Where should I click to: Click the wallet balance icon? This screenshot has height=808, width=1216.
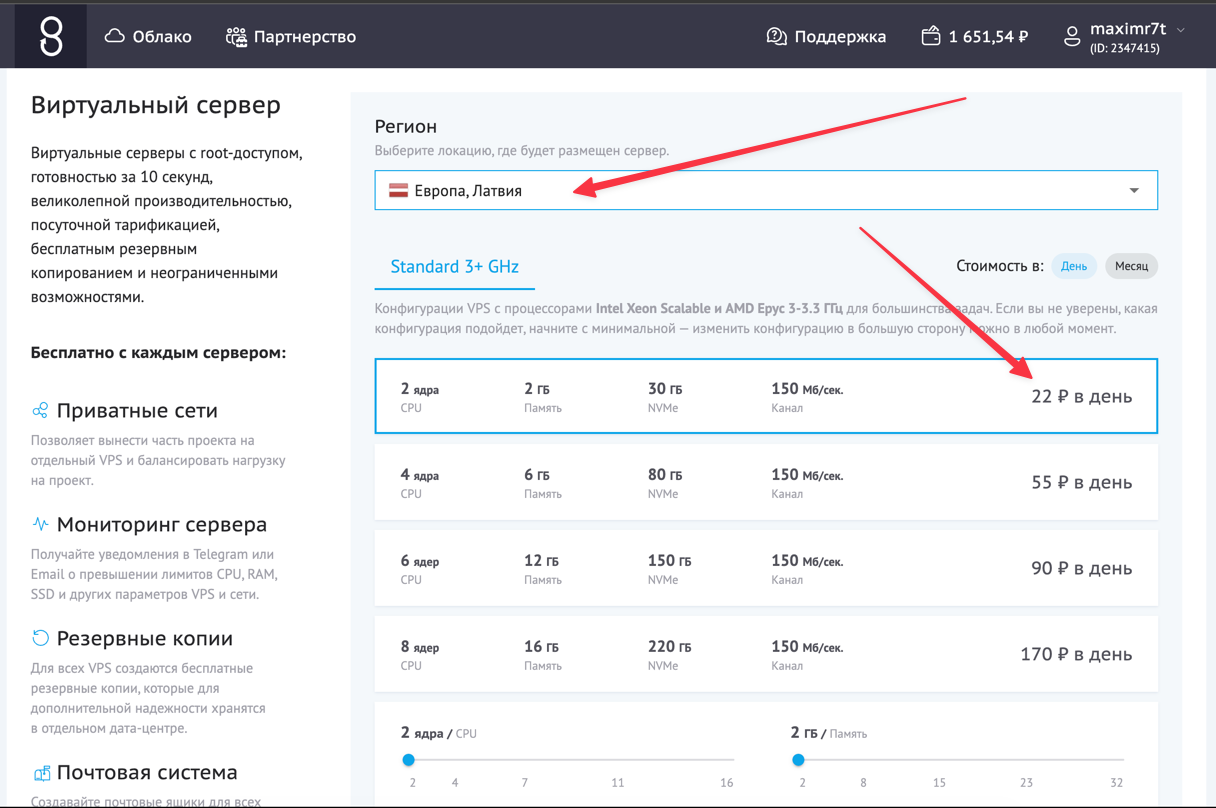click(x=930, y=37)
